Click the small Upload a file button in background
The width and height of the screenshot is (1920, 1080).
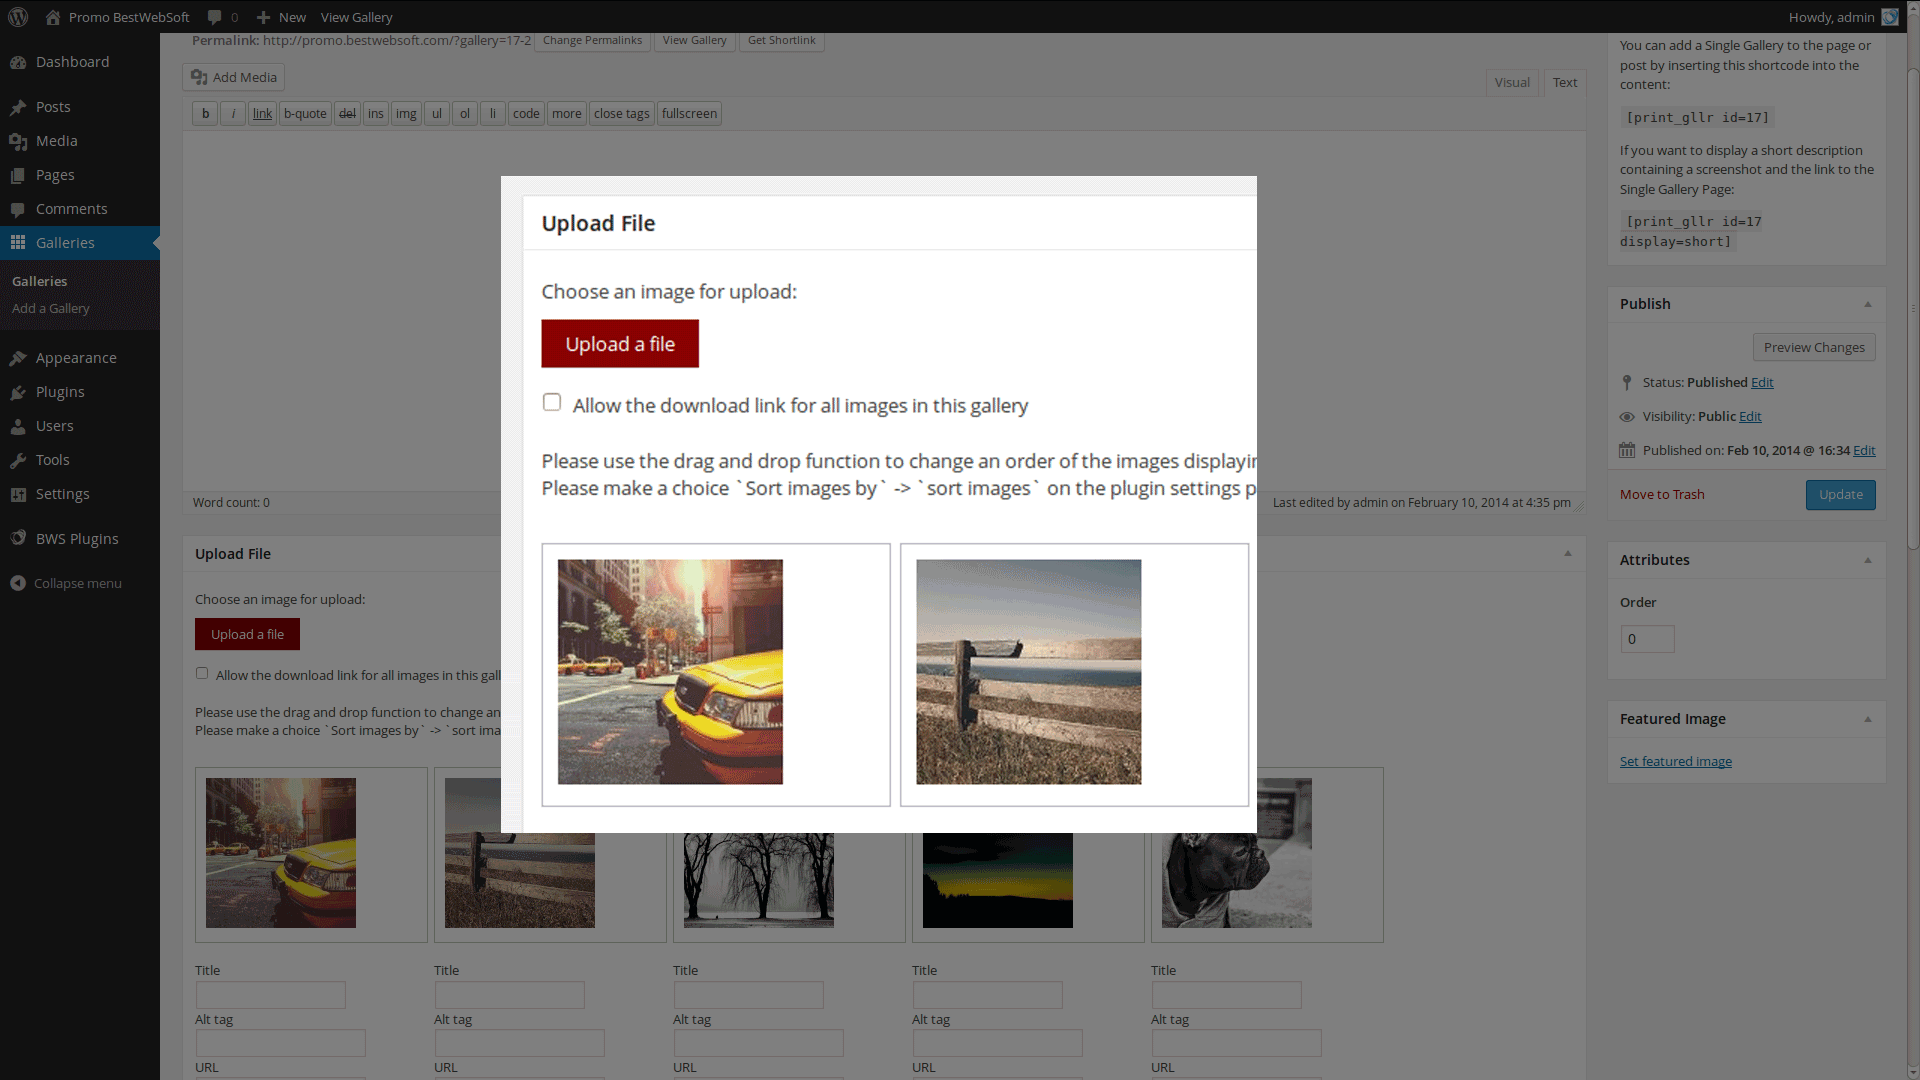click(x=247, y=634)
